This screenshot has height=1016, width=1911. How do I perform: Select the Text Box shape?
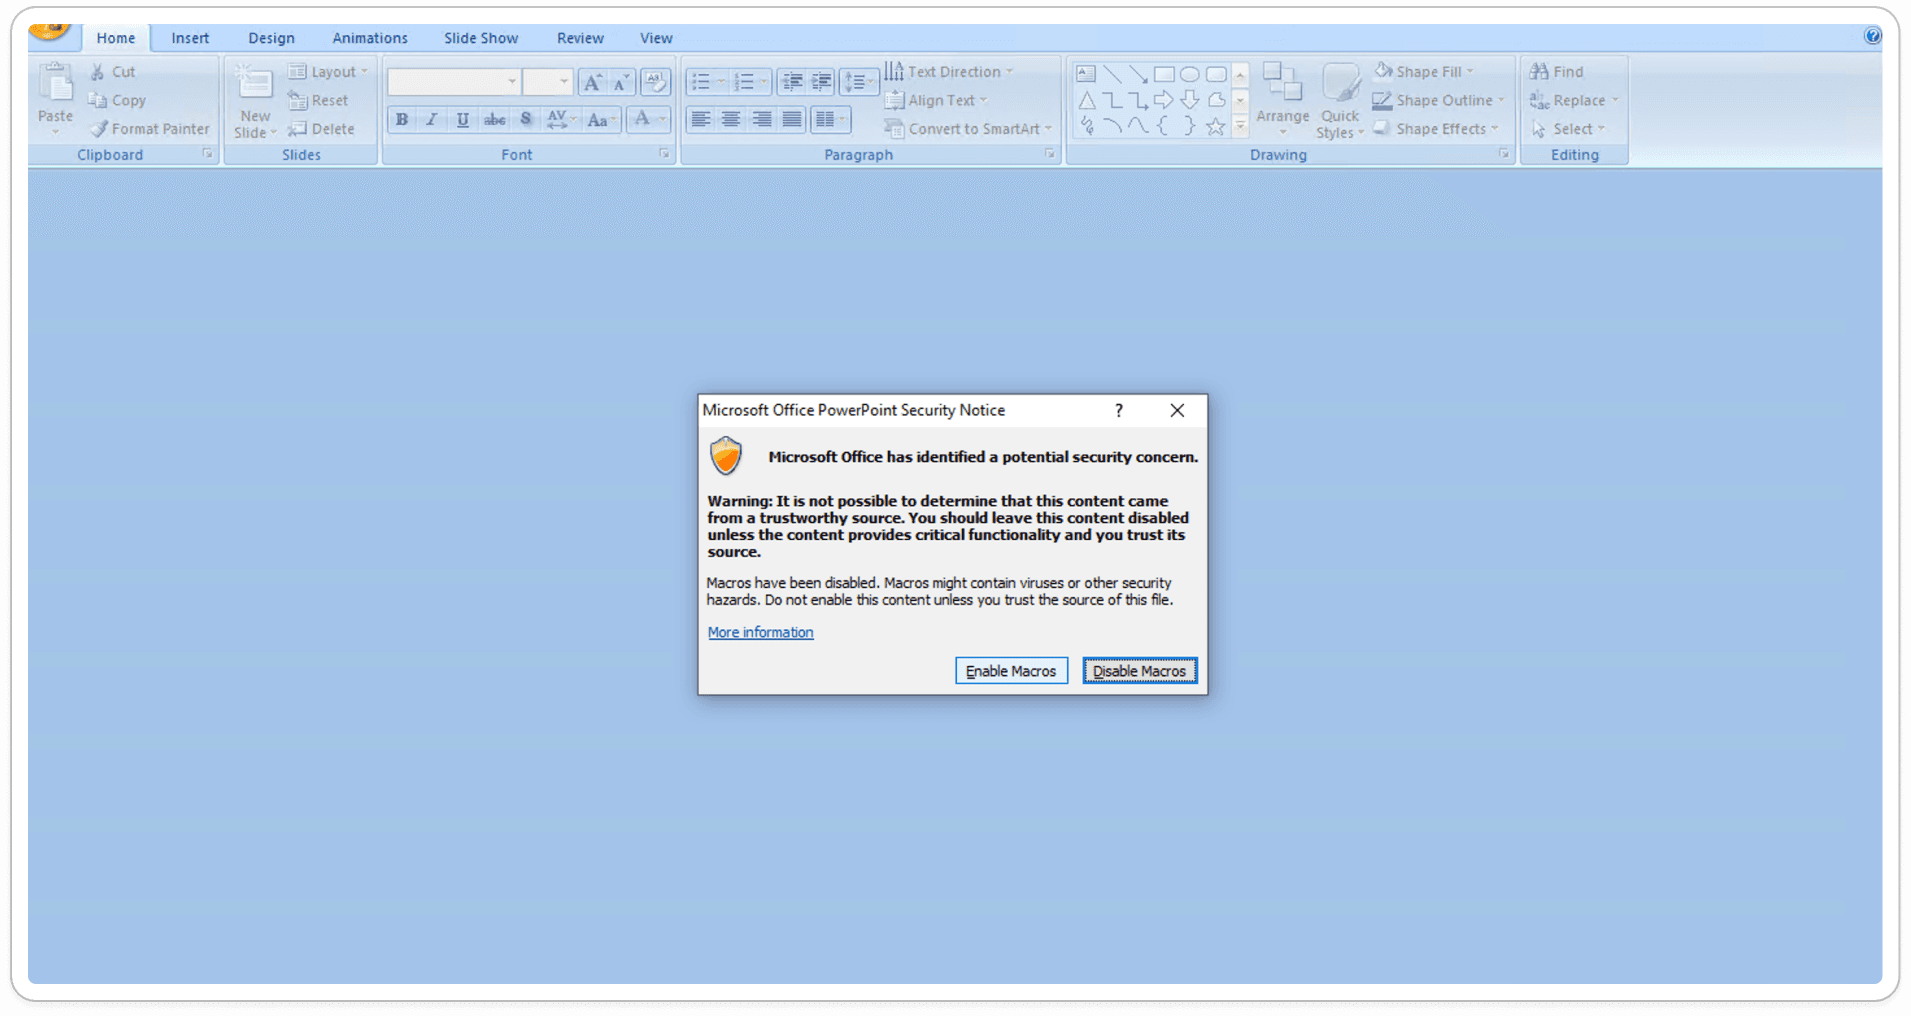click(1086, 74)
